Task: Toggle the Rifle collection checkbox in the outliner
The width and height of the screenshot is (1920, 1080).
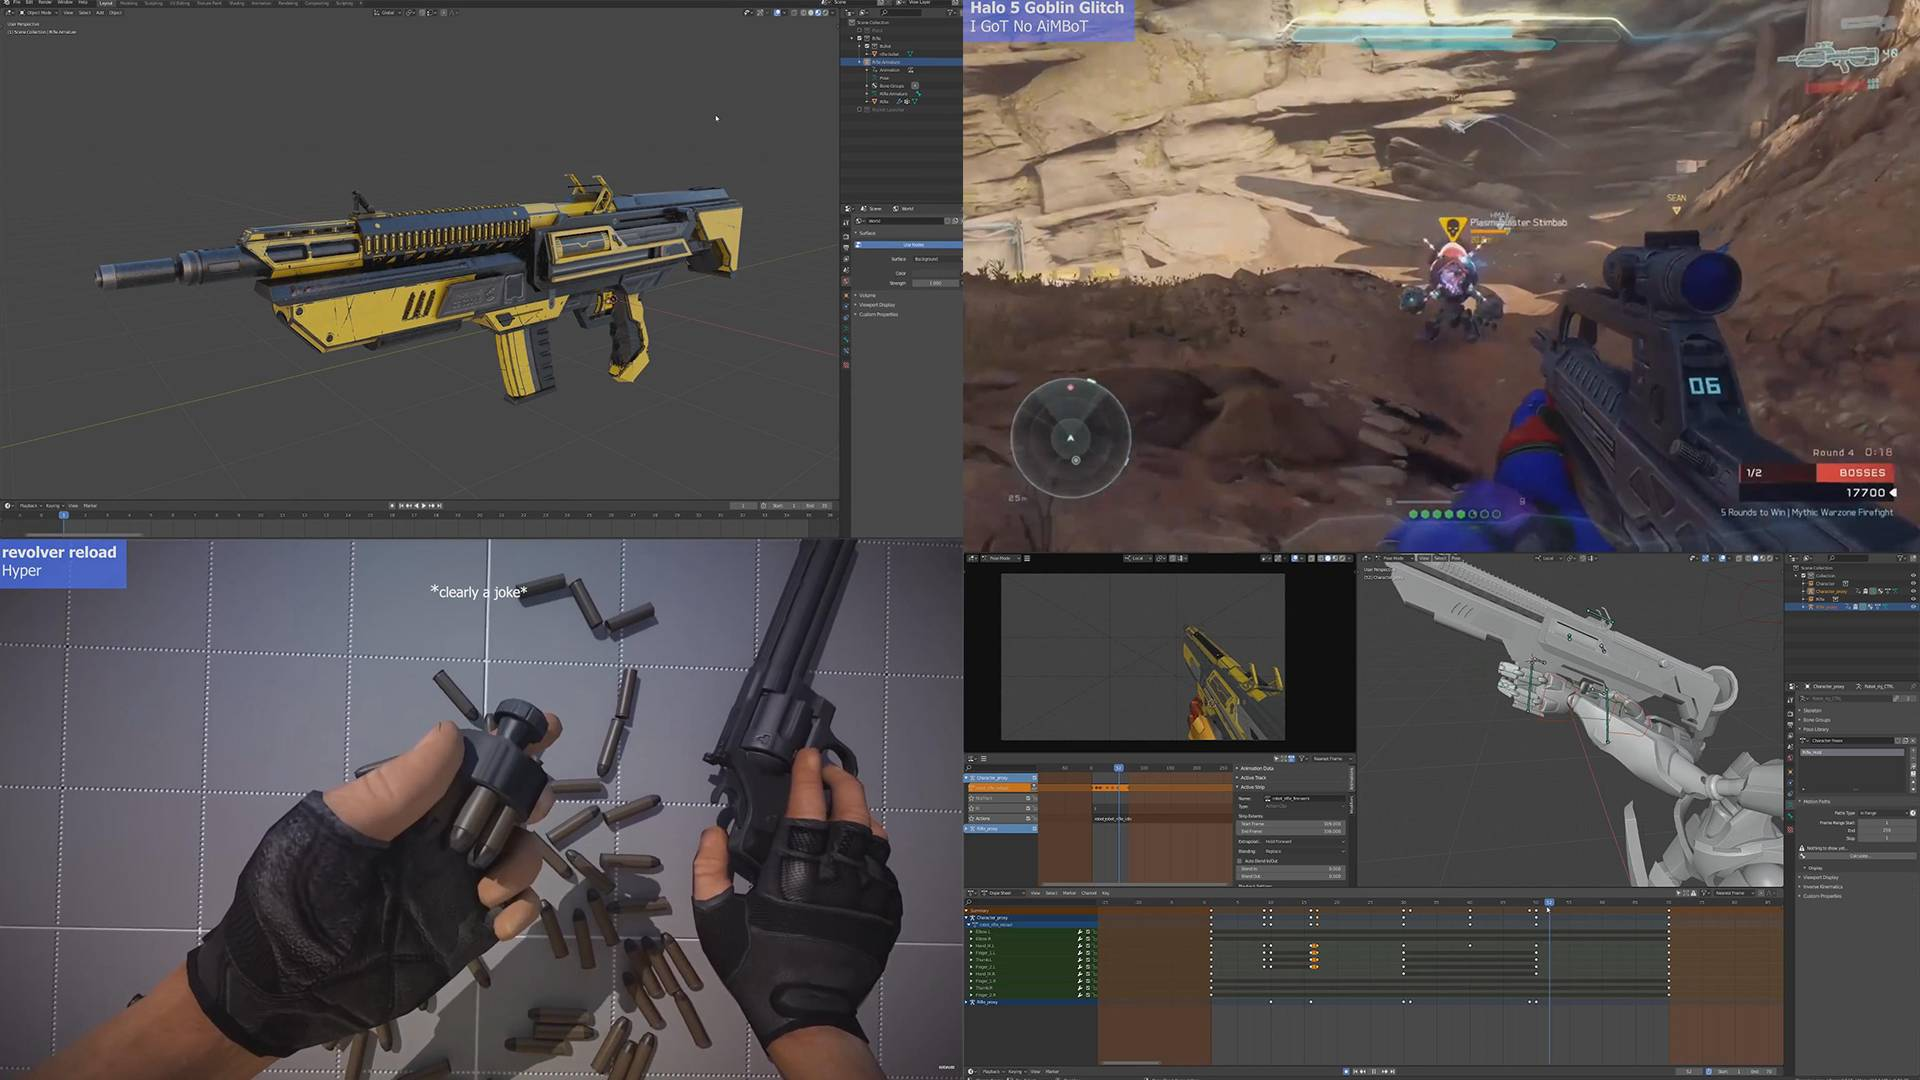Action: pyautogui.click(x=859, y=38)
